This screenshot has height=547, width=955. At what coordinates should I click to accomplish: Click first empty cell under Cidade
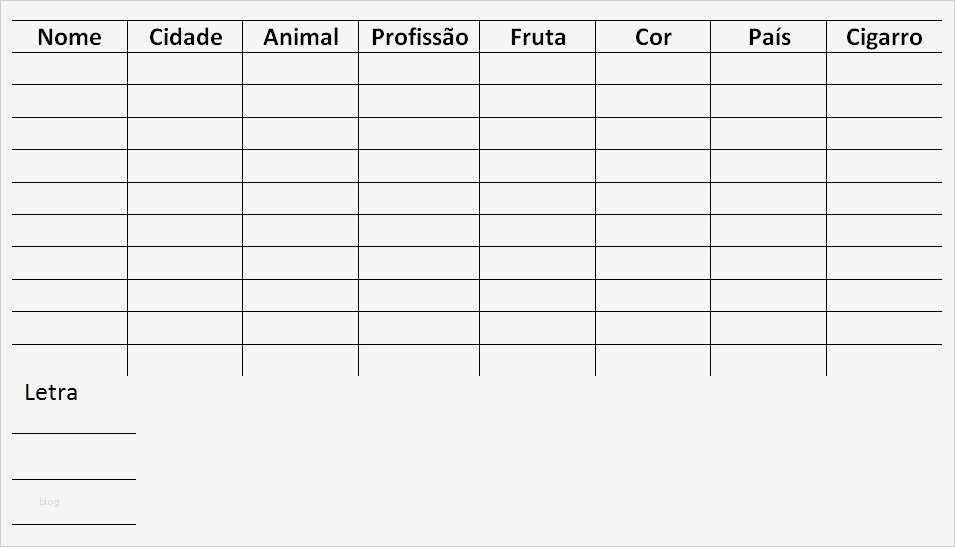185,69
